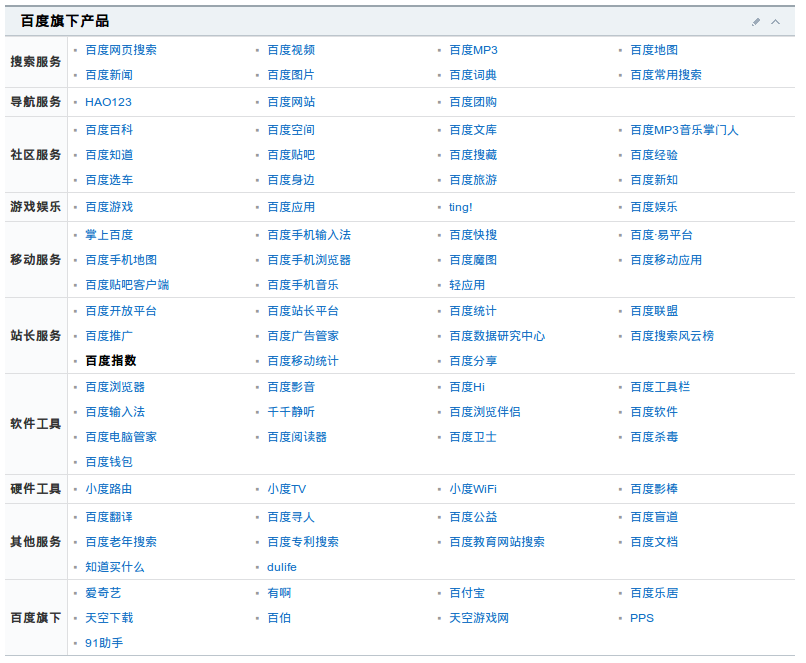The image size is (806, 663).
Task: Open 百度手机地图 link
Action: point(121,260)
